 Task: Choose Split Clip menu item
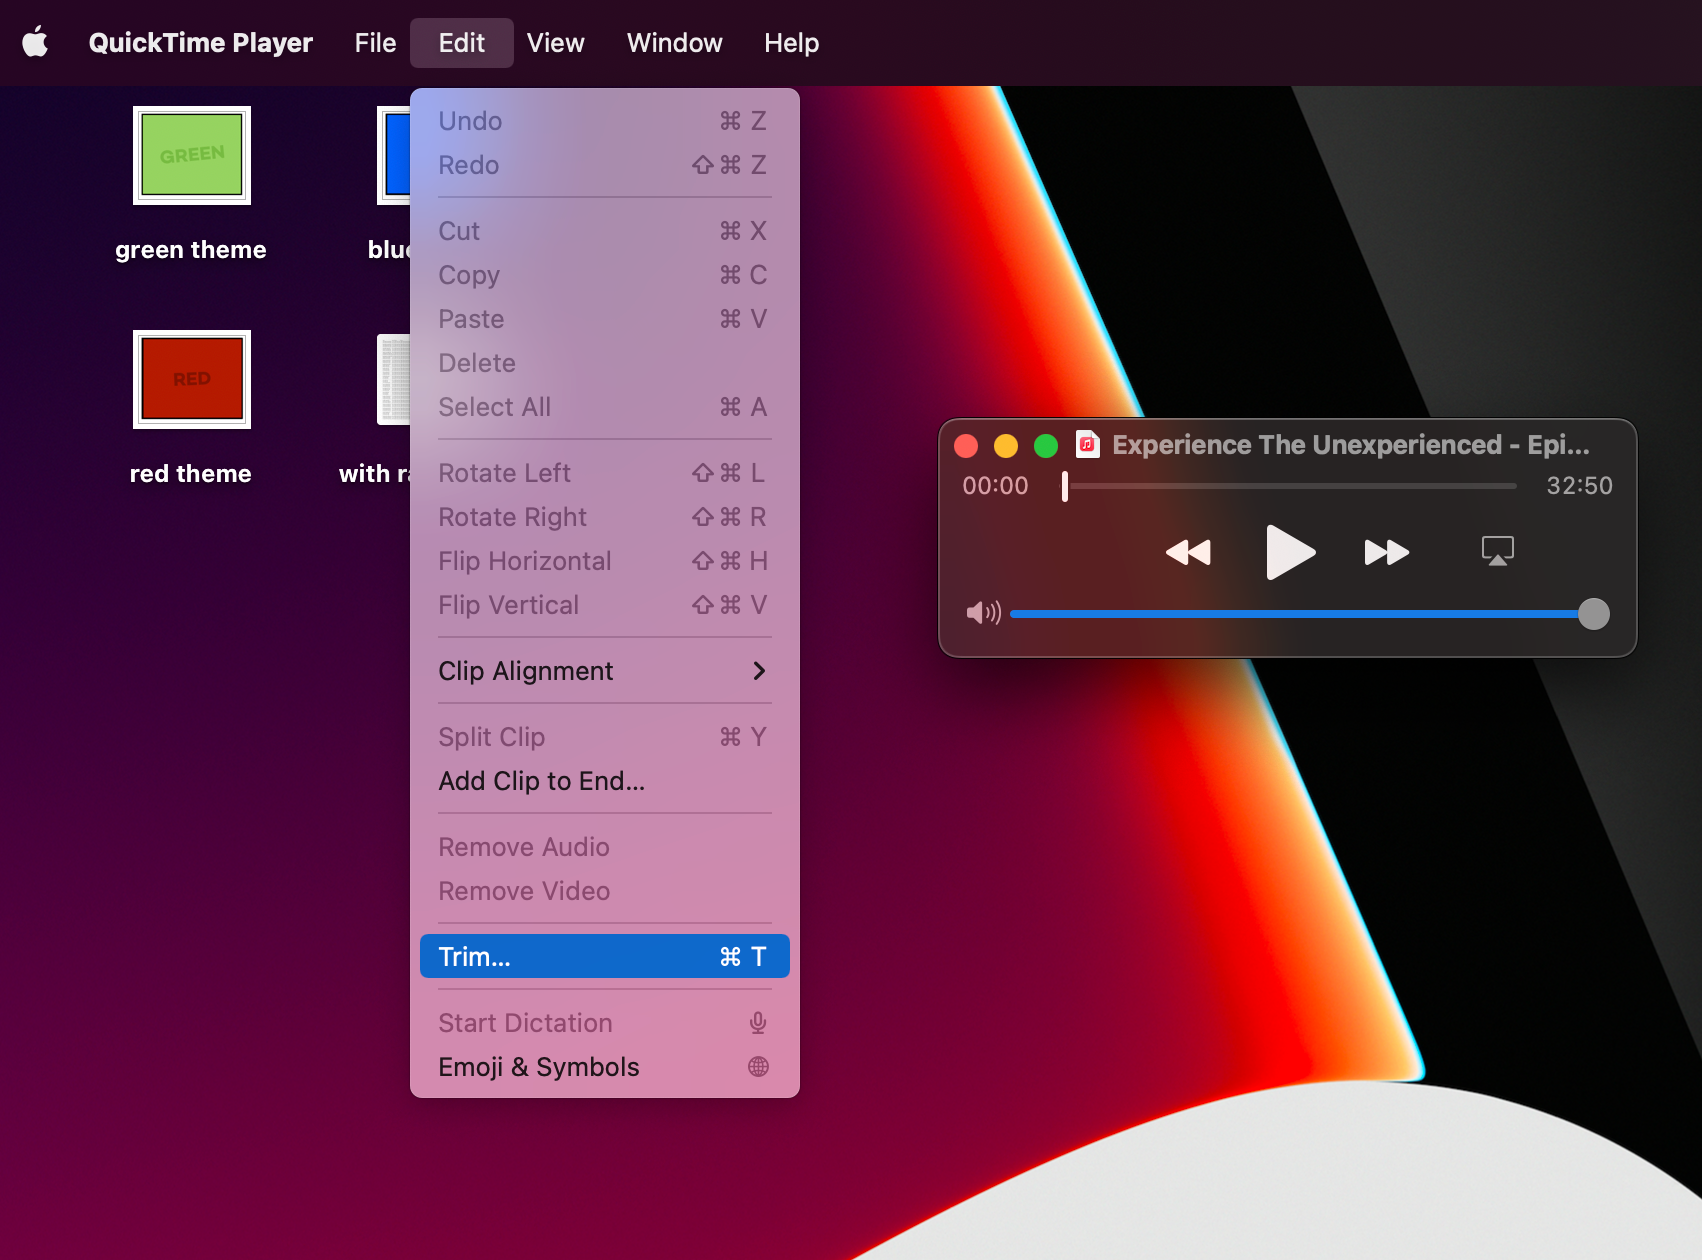point(604,737)
